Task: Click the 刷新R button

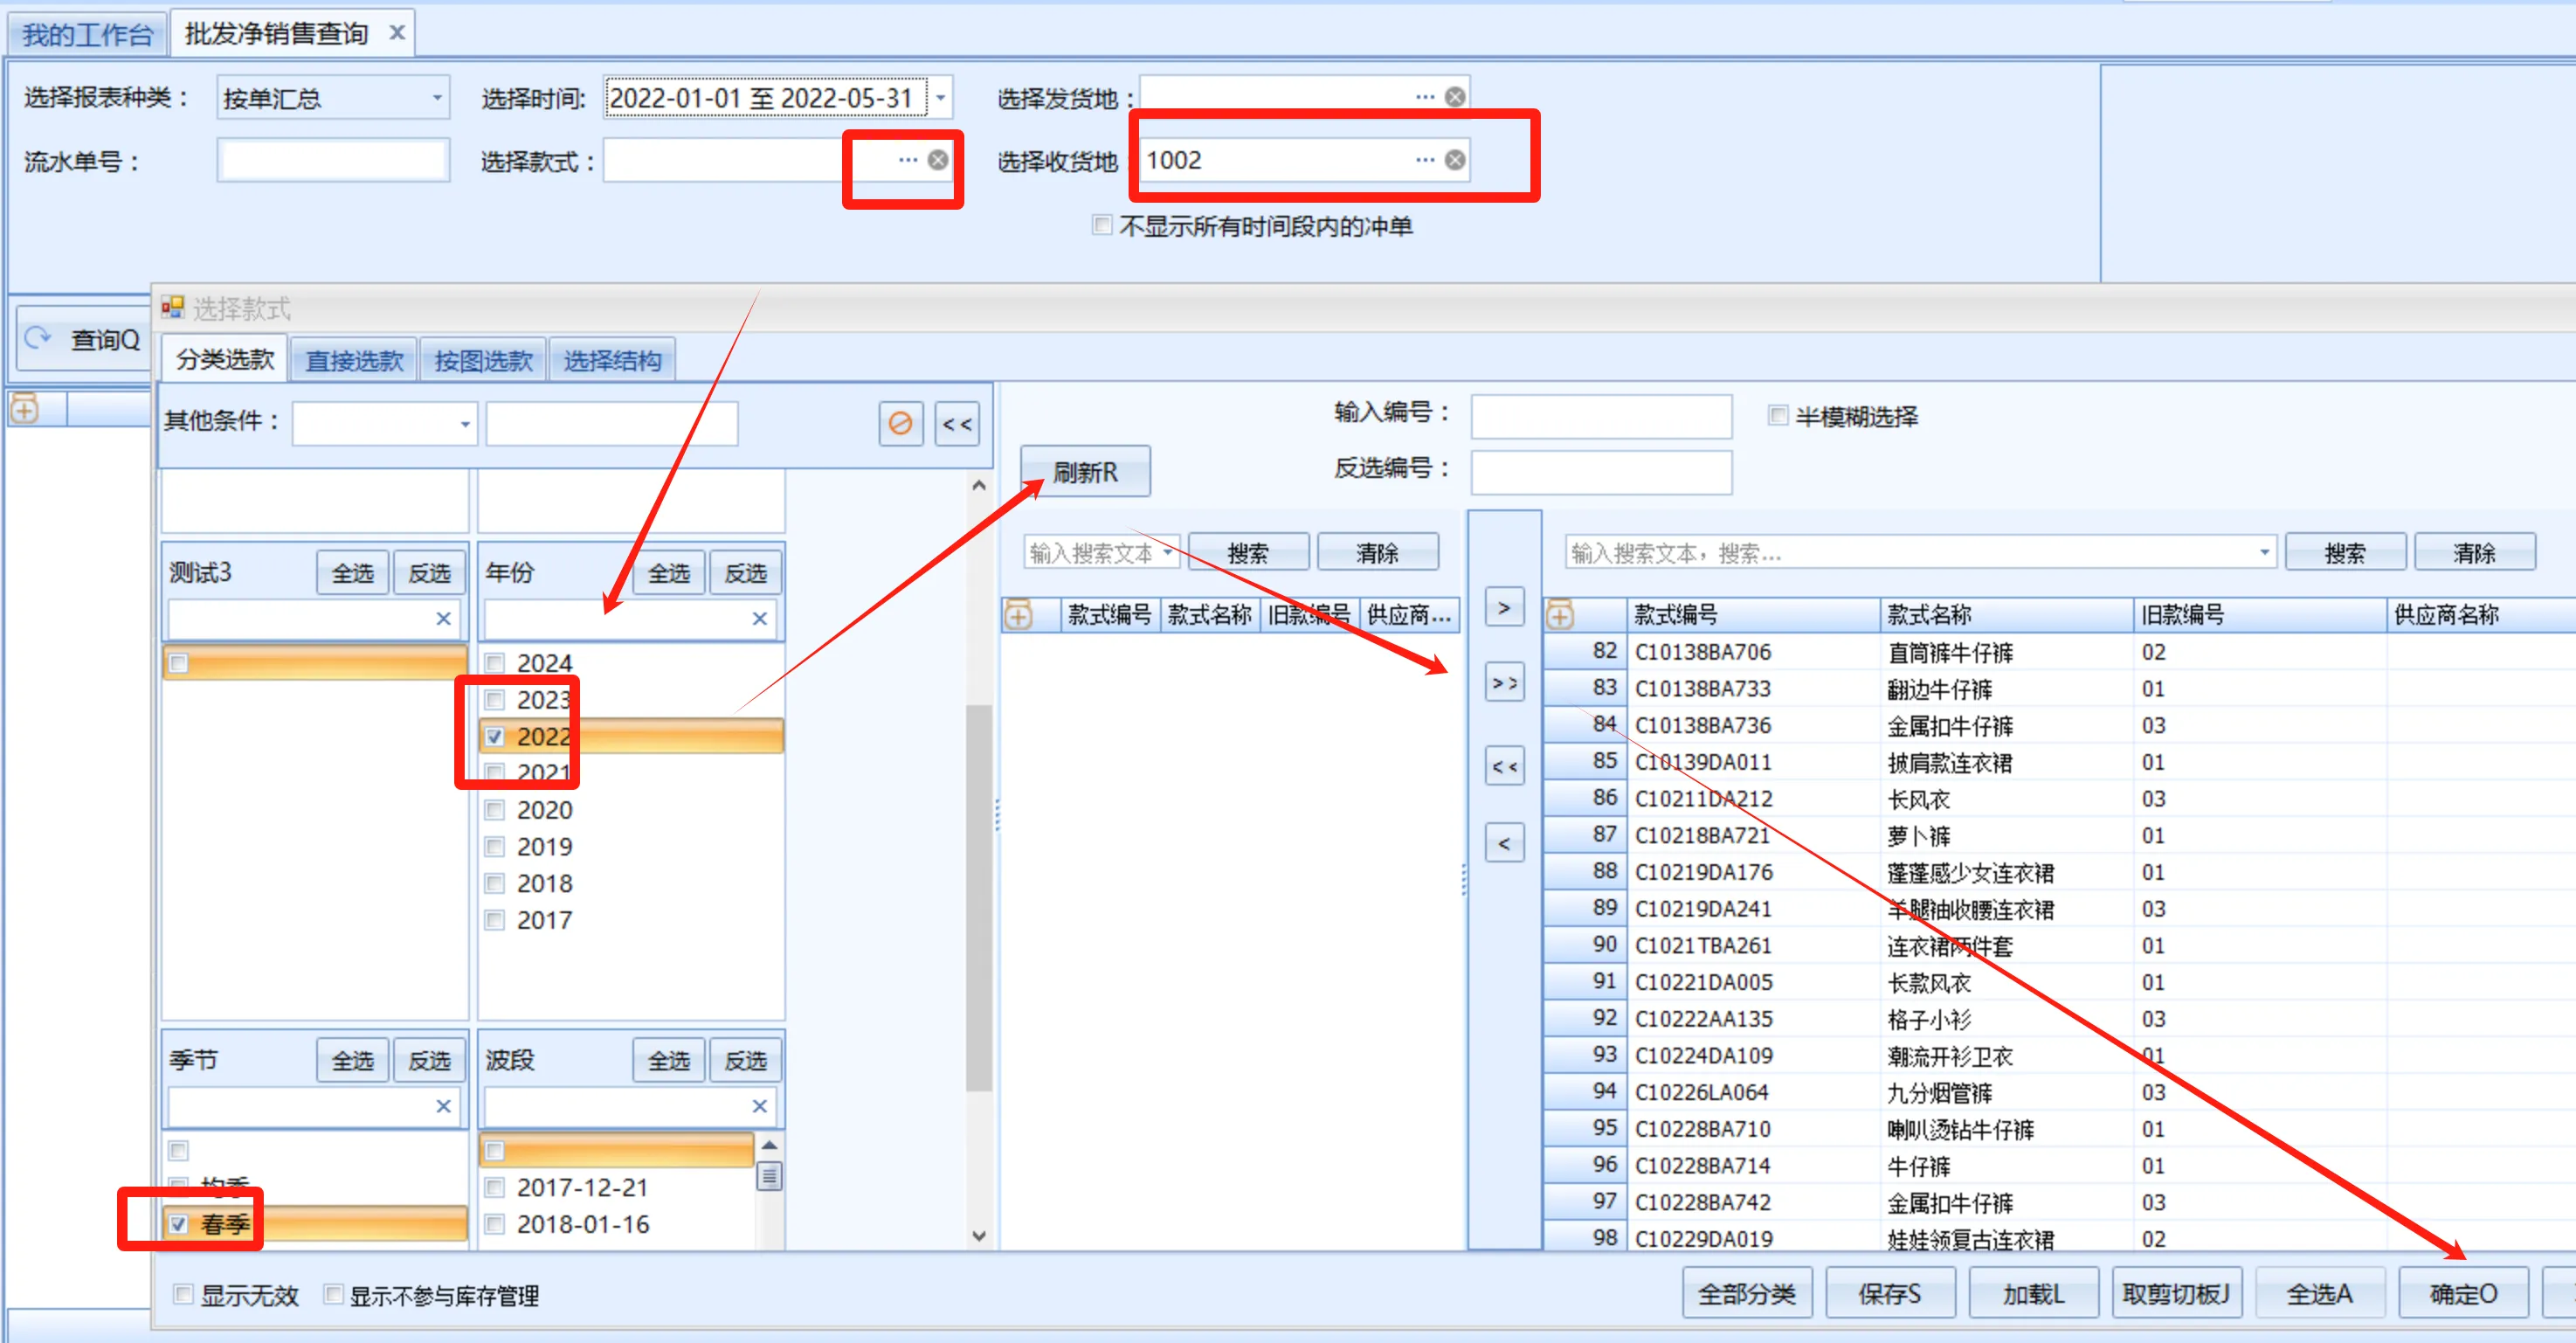Action: [1084, 471]
